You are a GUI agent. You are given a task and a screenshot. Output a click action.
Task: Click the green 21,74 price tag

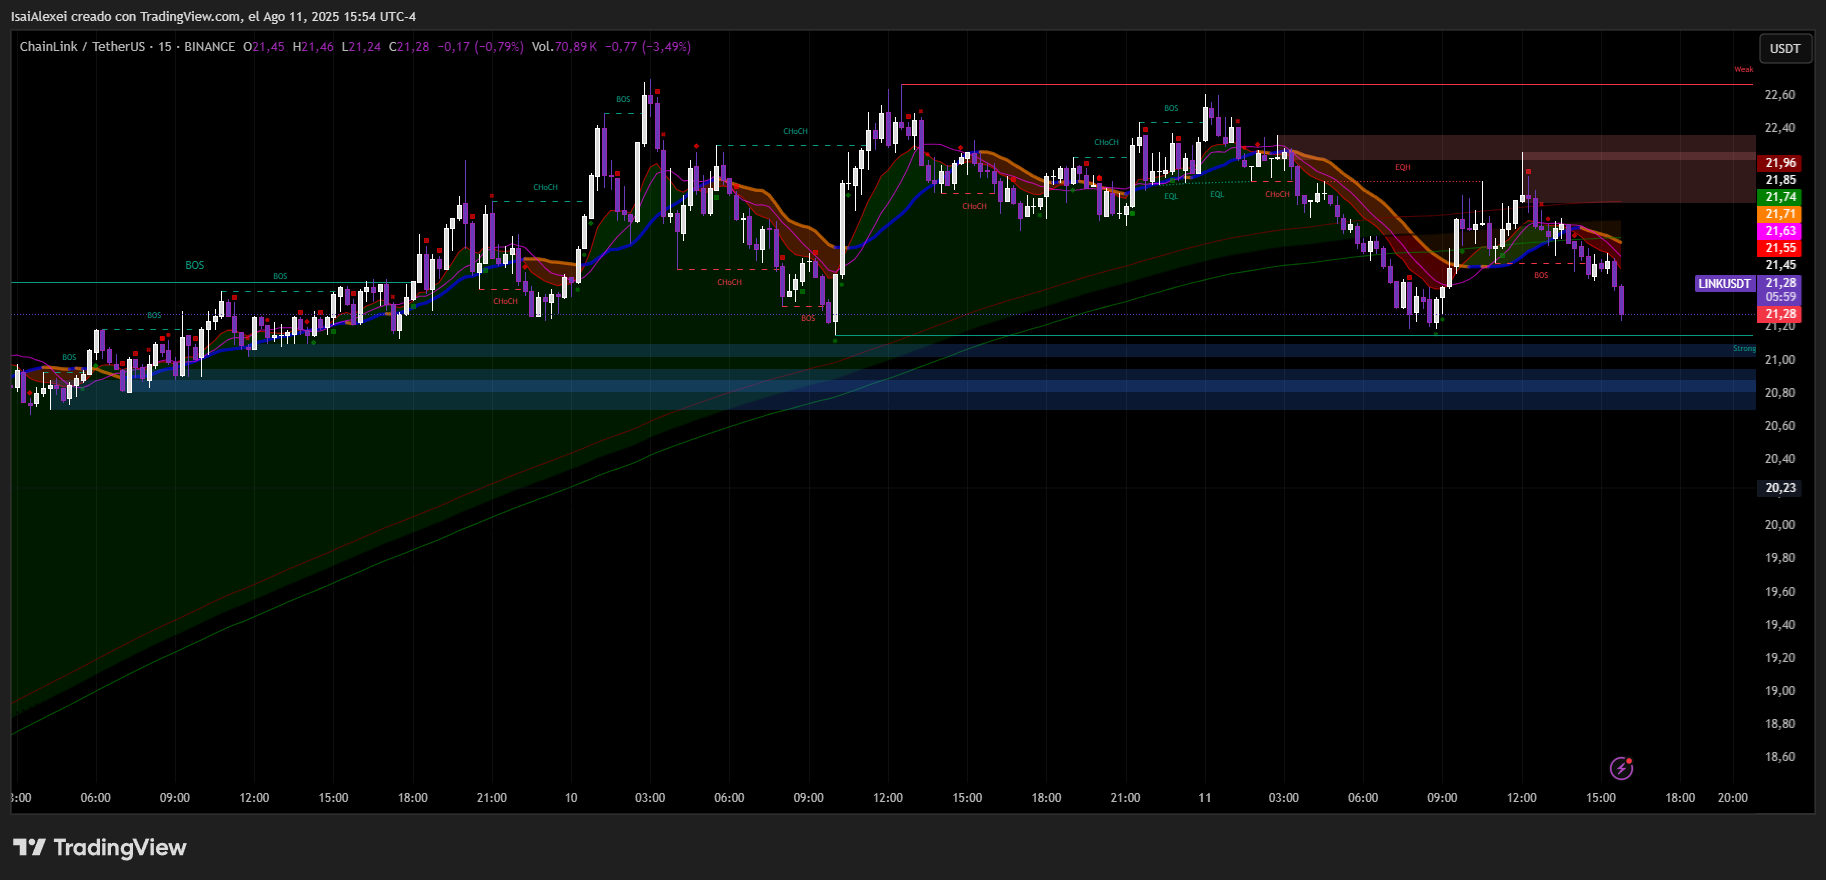(1780, 197)
